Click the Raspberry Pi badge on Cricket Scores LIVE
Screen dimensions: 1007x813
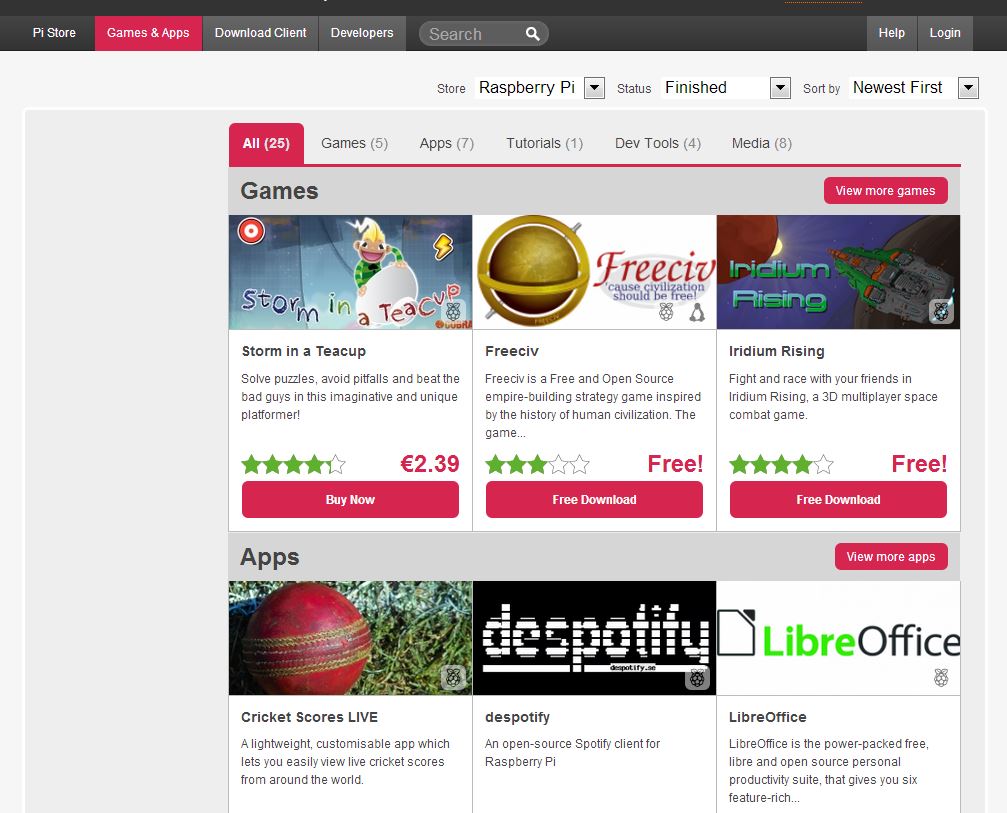(453, 677)
